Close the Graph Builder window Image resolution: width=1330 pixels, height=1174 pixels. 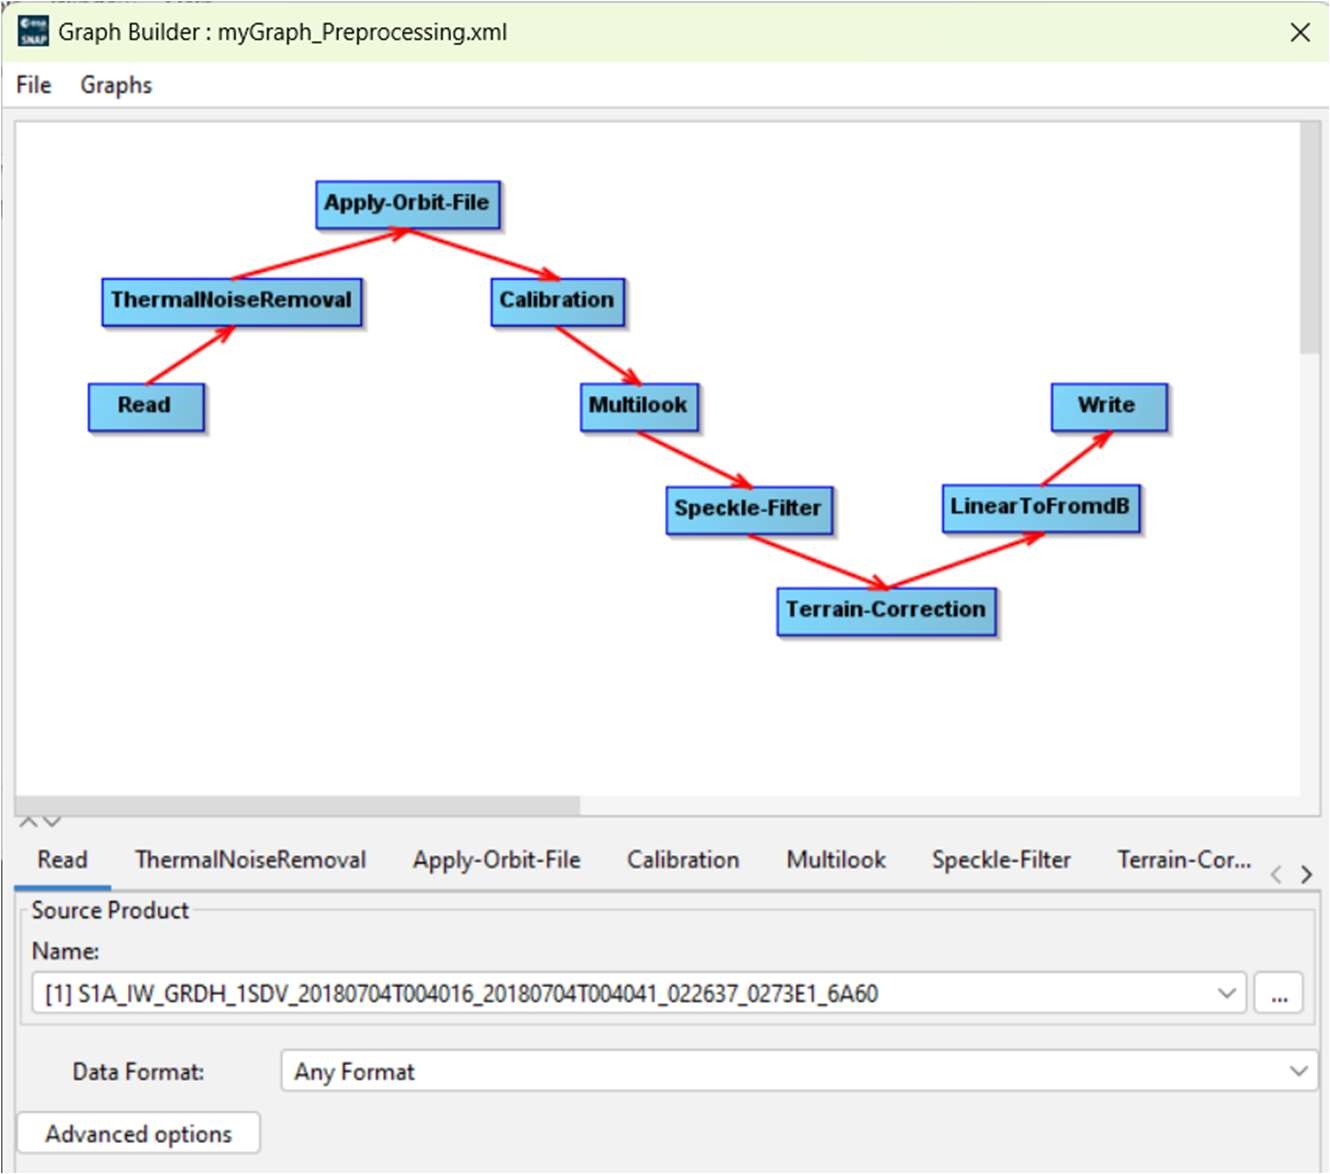[1300, 32]
